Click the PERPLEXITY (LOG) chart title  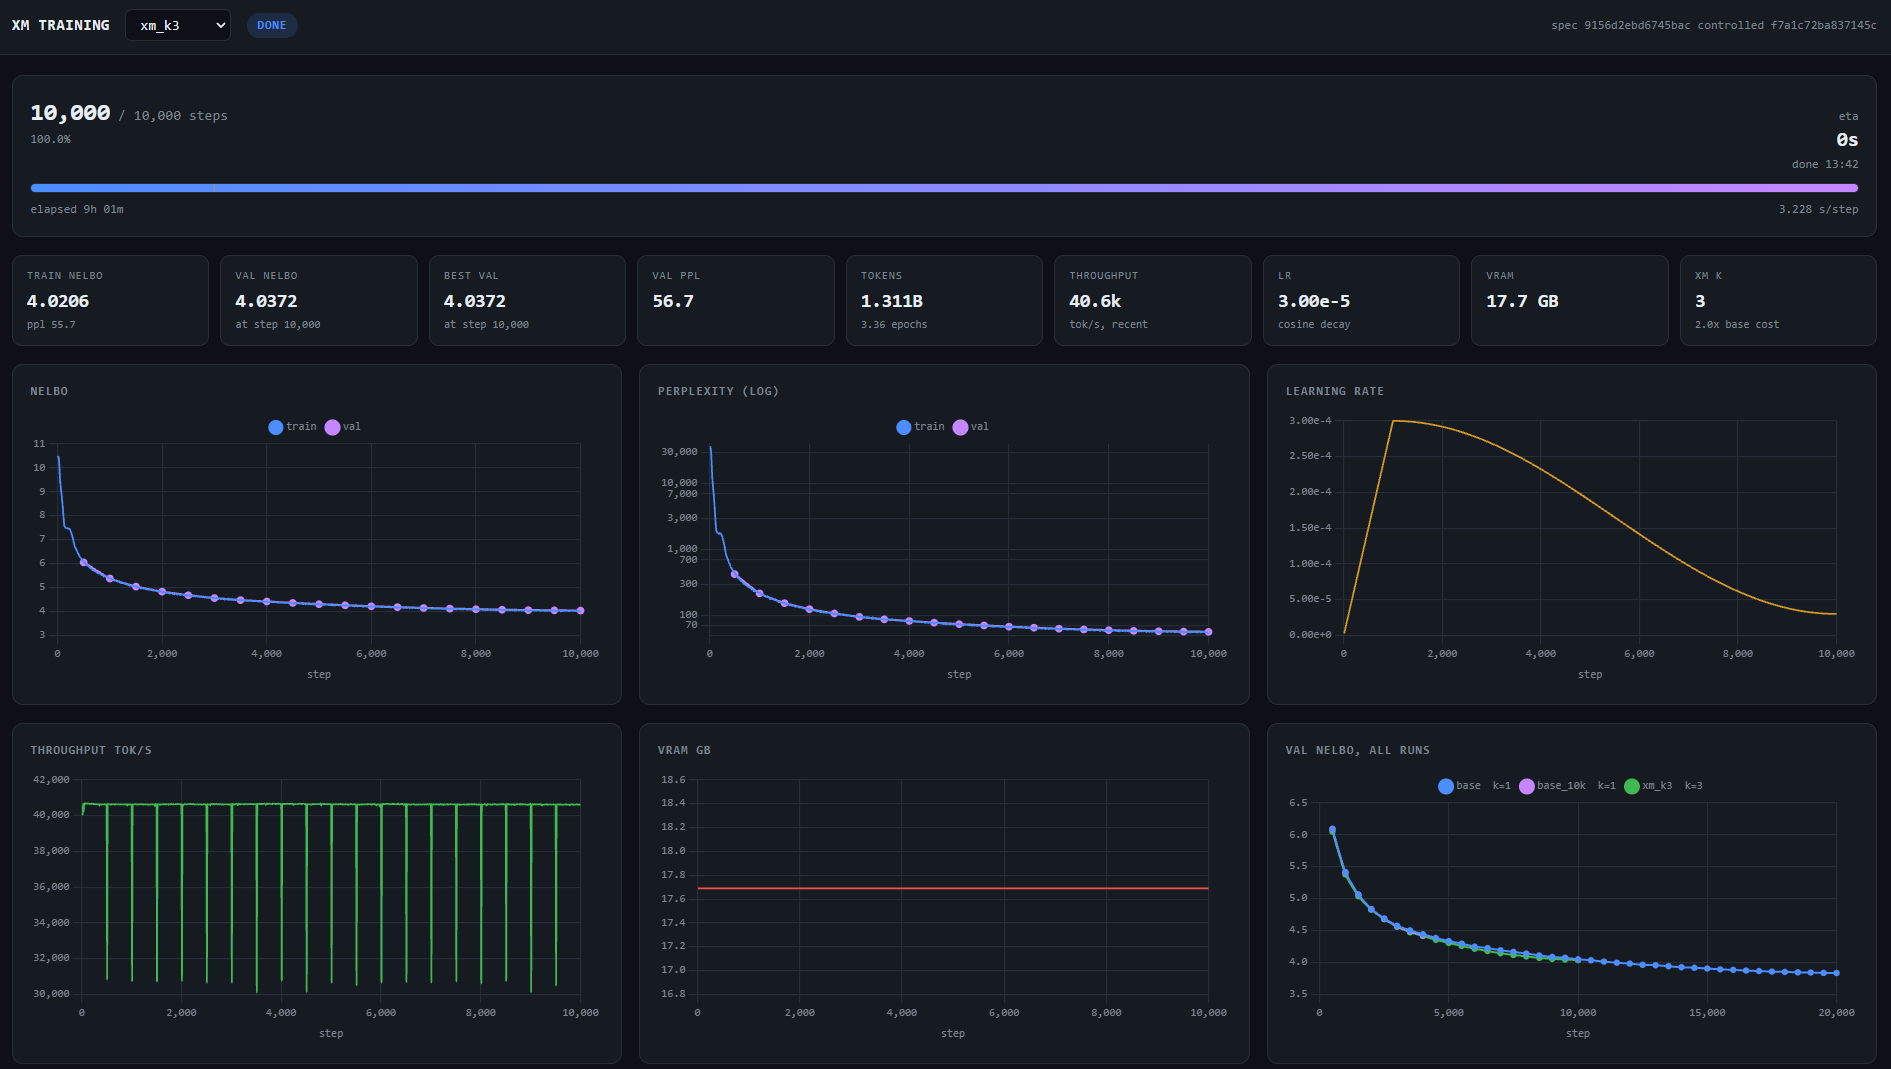(x=718, y=391)
